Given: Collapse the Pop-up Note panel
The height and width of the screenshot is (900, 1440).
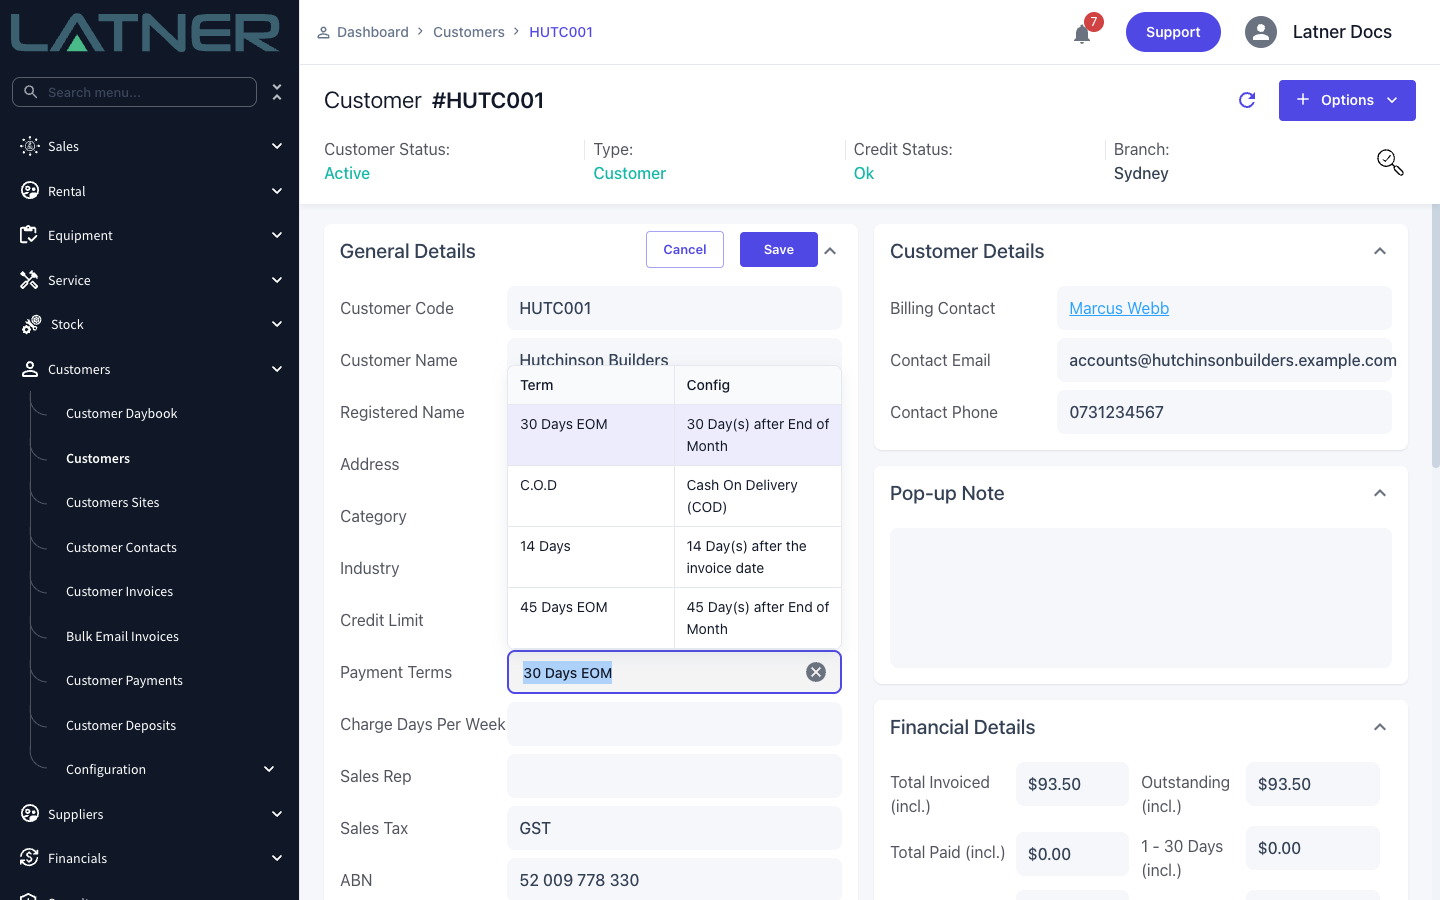Looking at the screenshot, I should (x=1380, y=493).
